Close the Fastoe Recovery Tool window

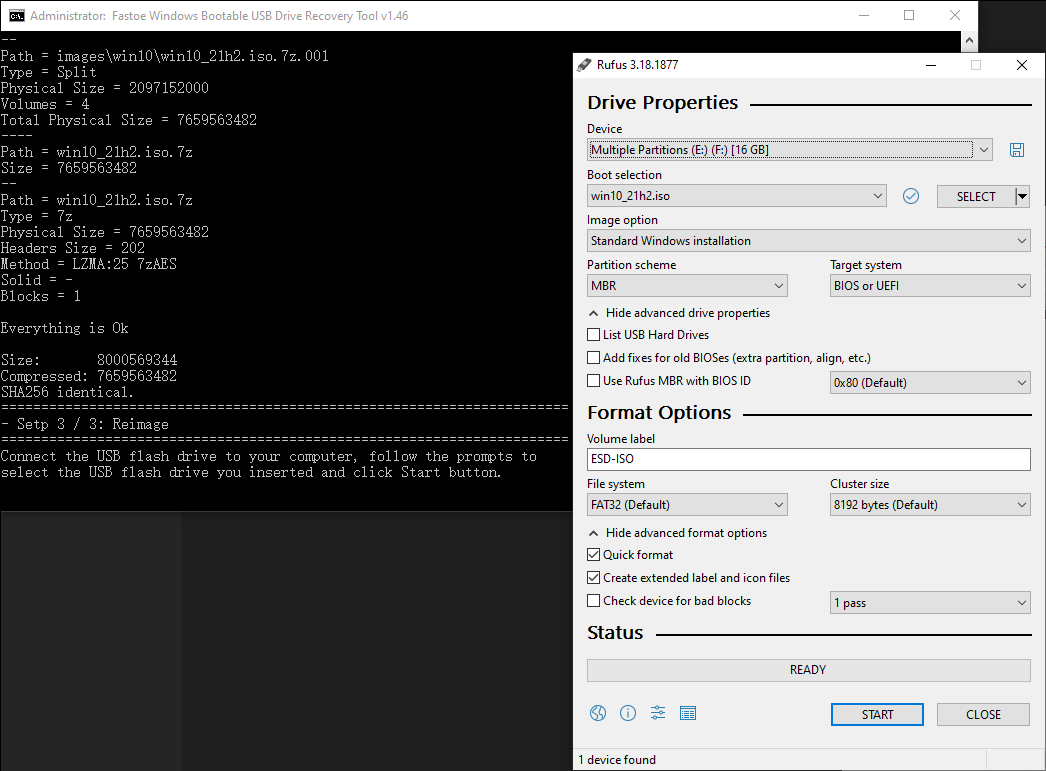point(955,15)
